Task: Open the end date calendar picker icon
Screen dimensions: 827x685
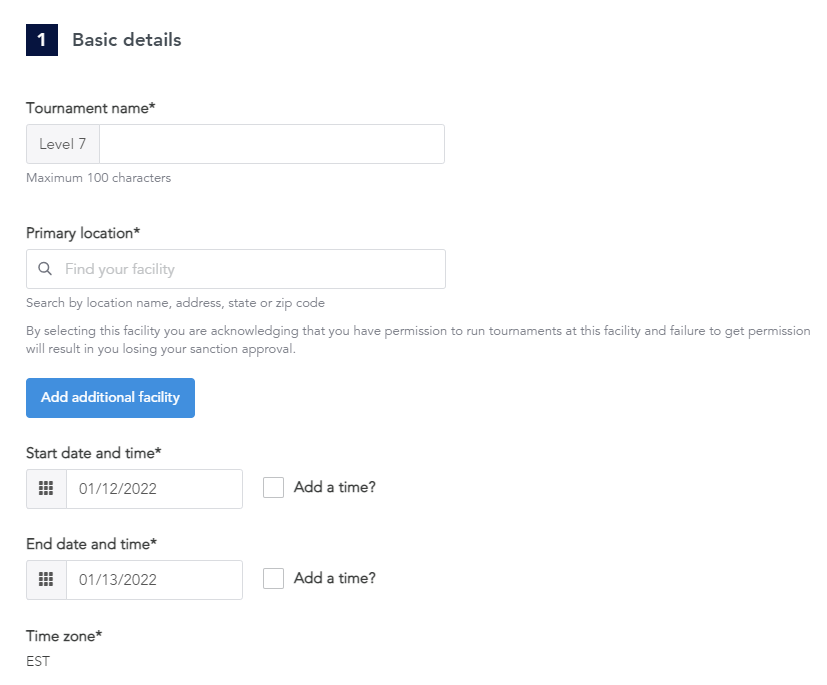Action: [46, 580]
